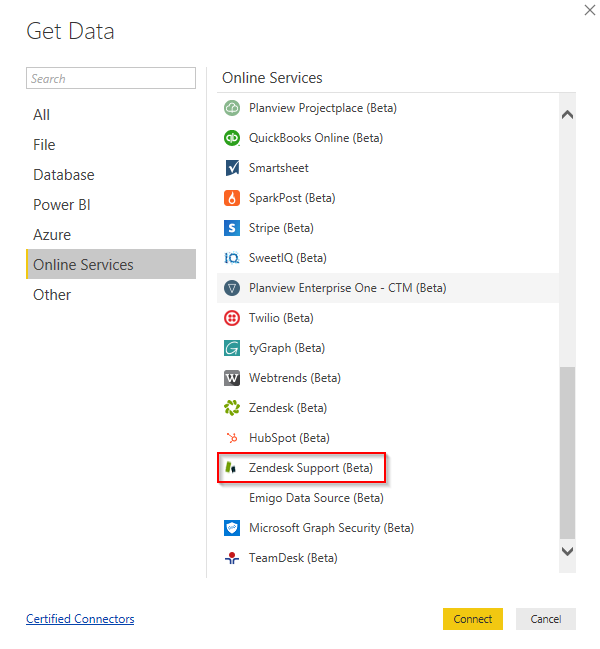The width and height of the screenshot is (600, 649).
Task: Click the scrollbar up arrow
Action: [567, 115]
